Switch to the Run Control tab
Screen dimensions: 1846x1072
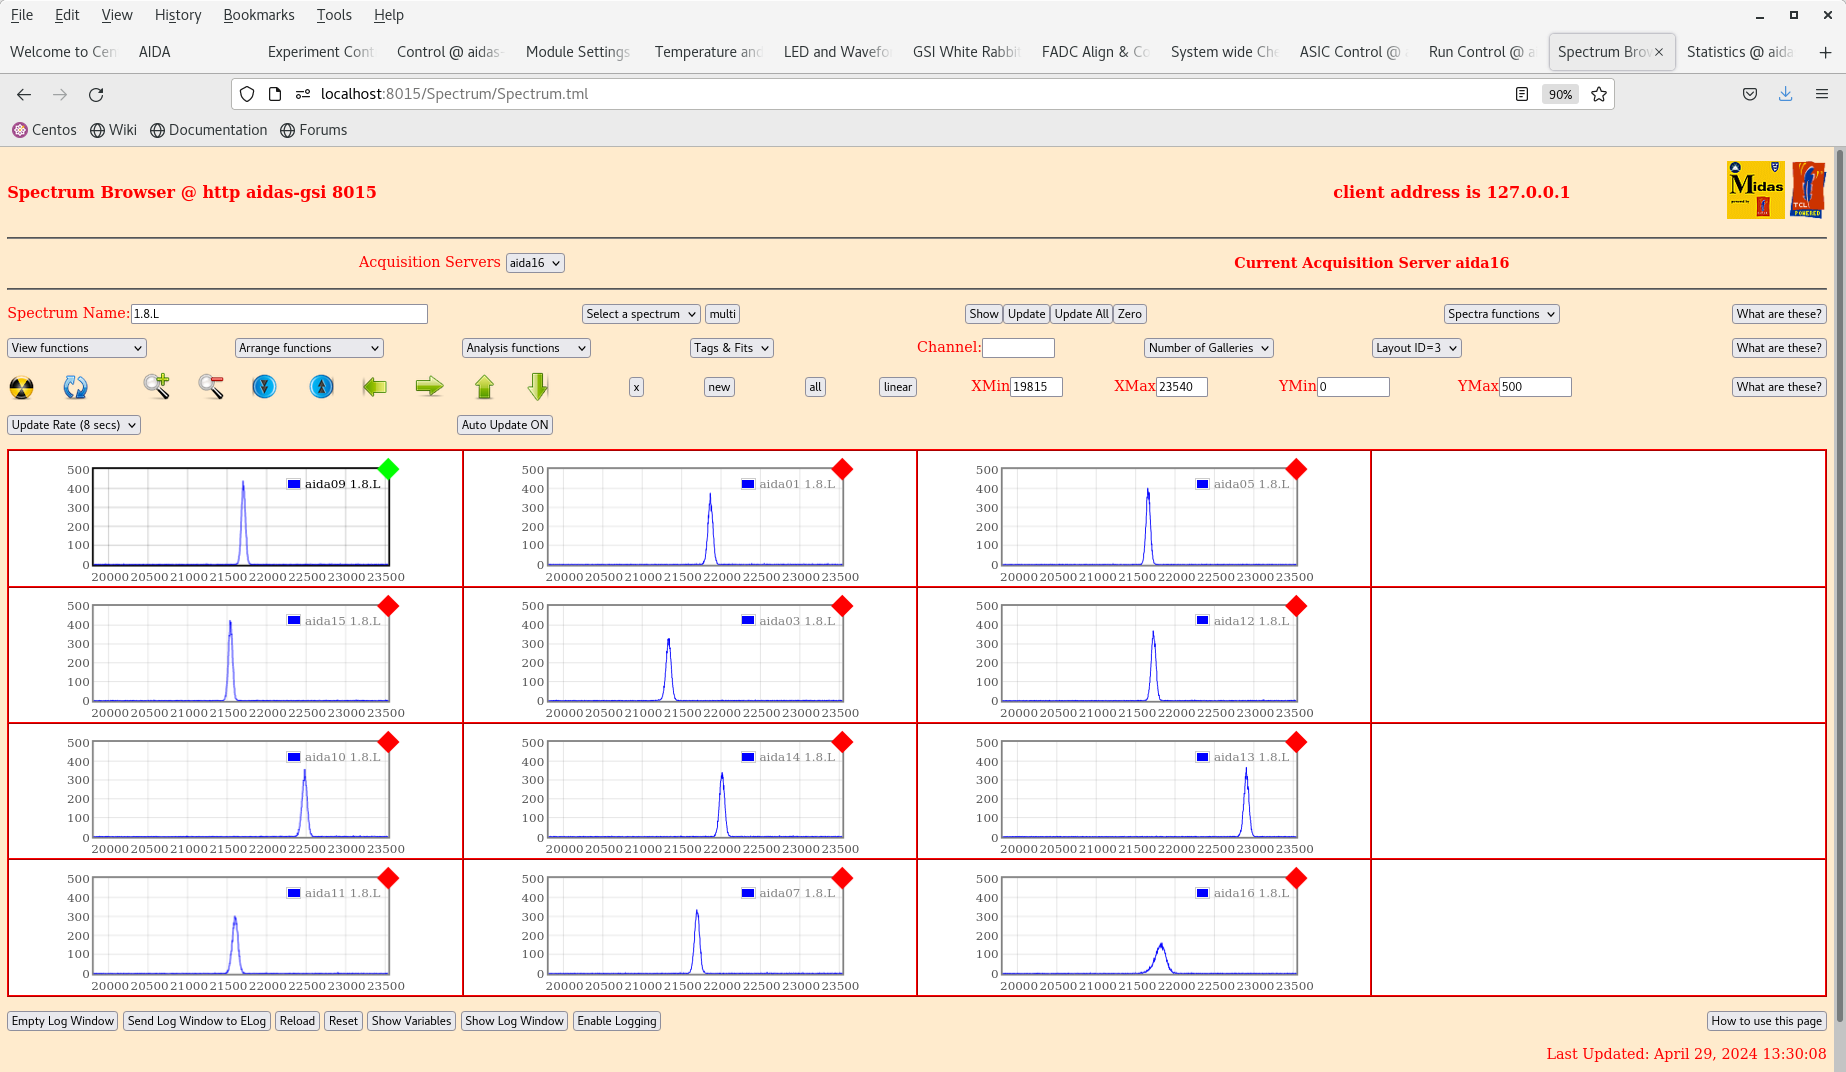point(1480,52)
